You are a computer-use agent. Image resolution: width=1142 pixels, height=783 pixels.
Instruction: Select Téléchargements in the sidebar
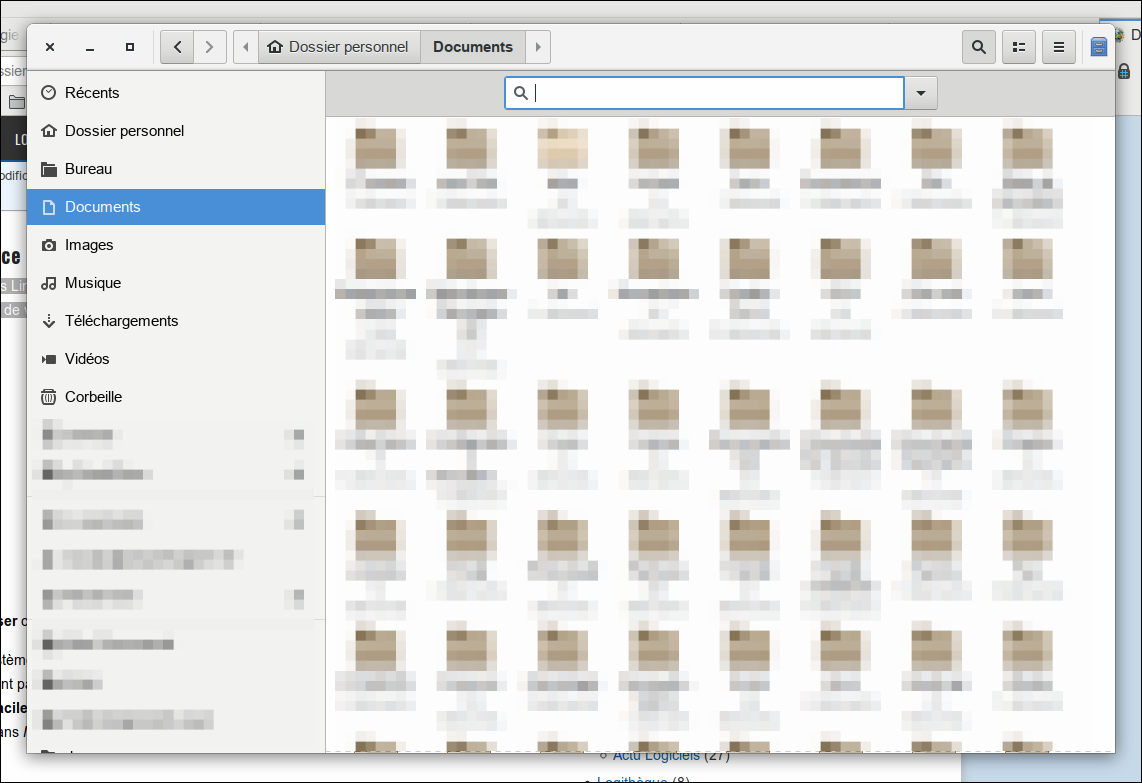pos(121,321)
